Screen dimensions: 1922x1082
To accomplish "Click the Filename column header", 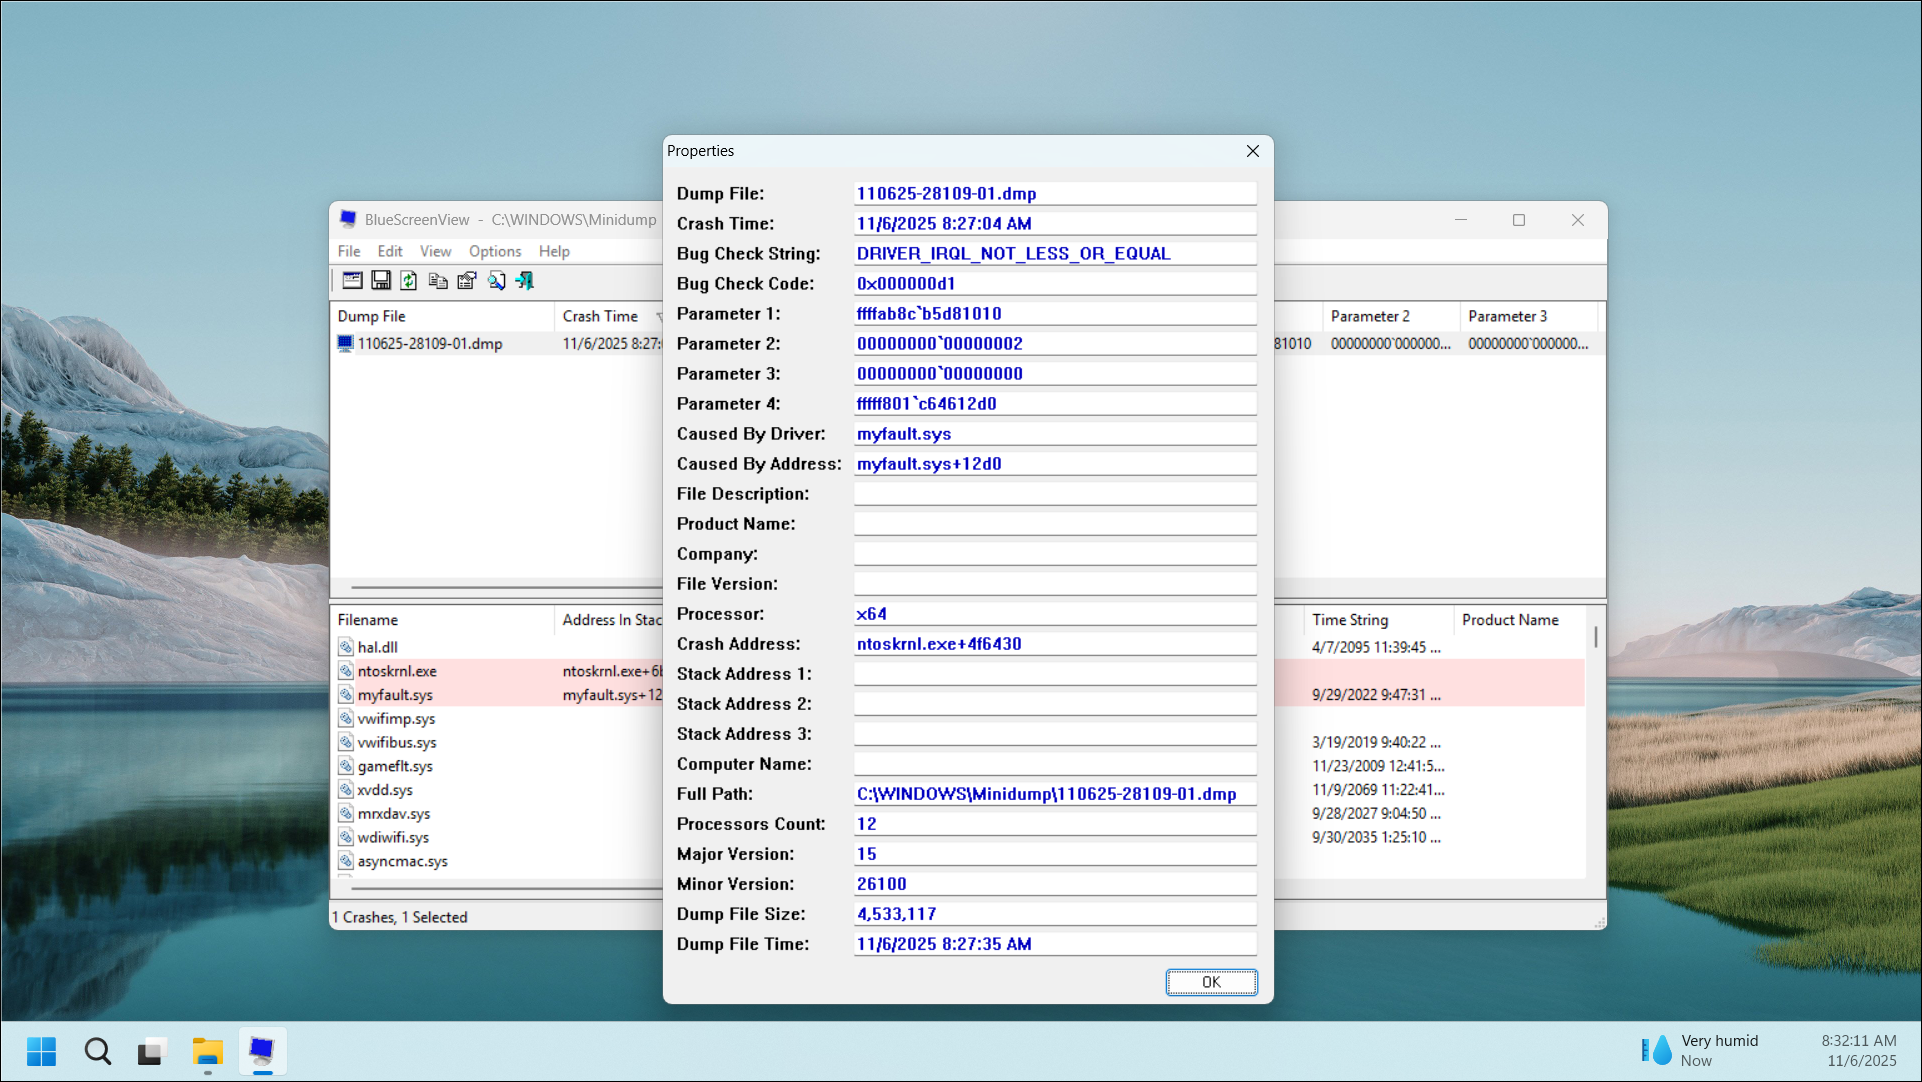I will pyautogui.click(x=368, y=620).
